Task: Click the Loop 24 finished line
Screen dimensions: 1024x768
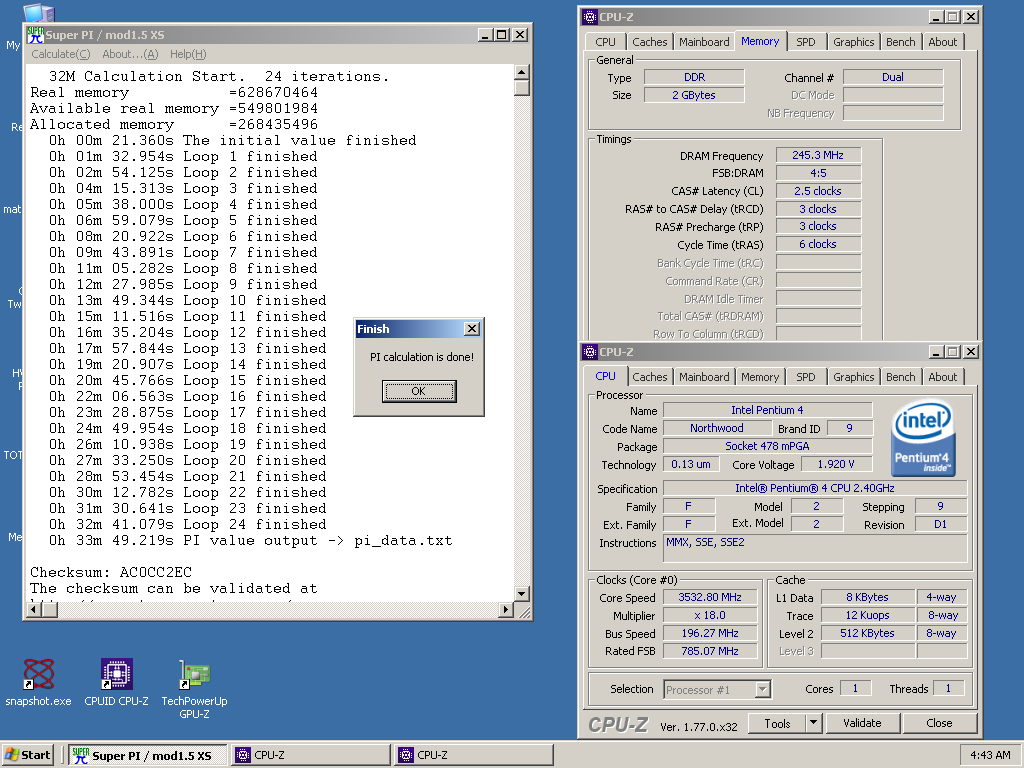Action: (x=187, y=524)
